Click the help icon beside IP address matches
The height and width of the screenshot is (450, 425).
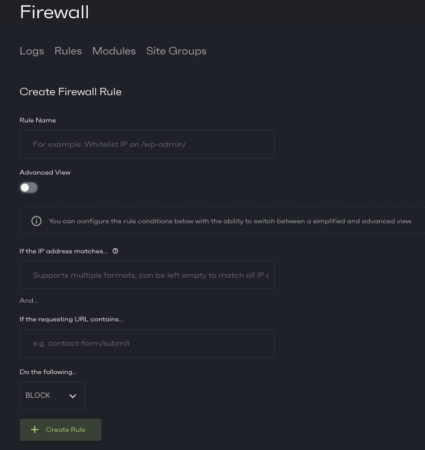point(115,251)
